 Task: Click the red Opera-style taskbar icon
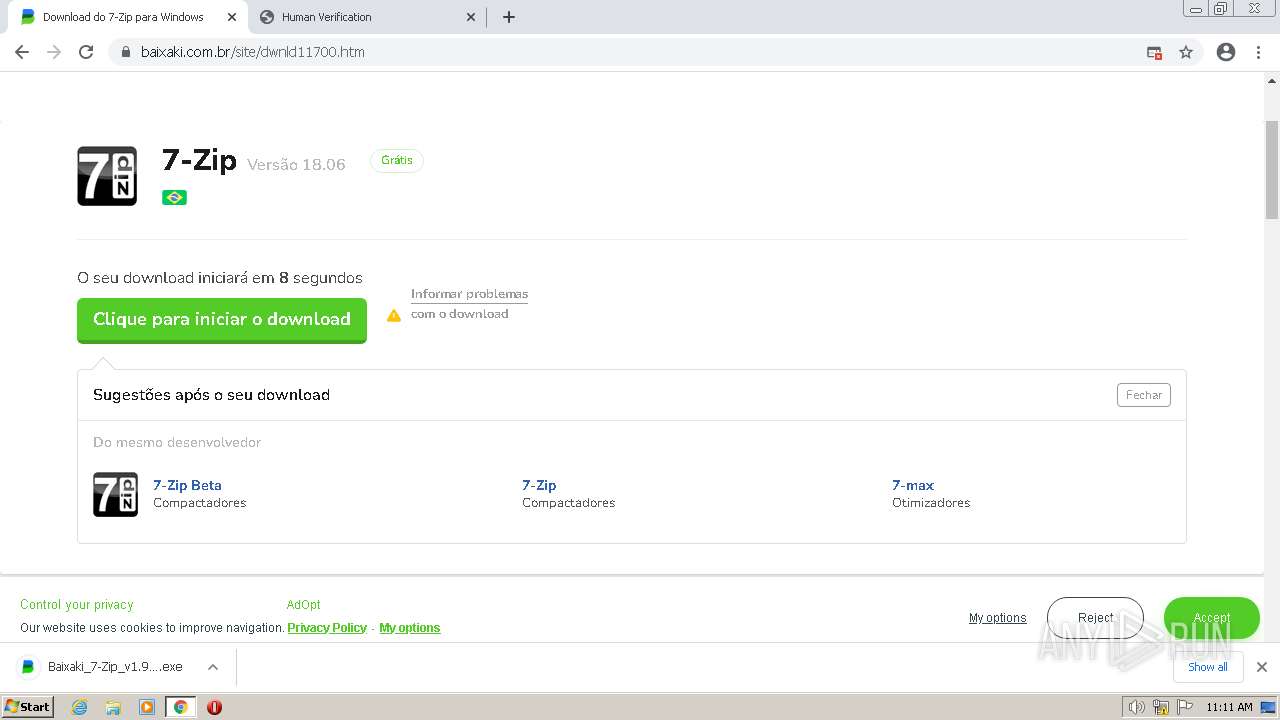click(214, 707)
